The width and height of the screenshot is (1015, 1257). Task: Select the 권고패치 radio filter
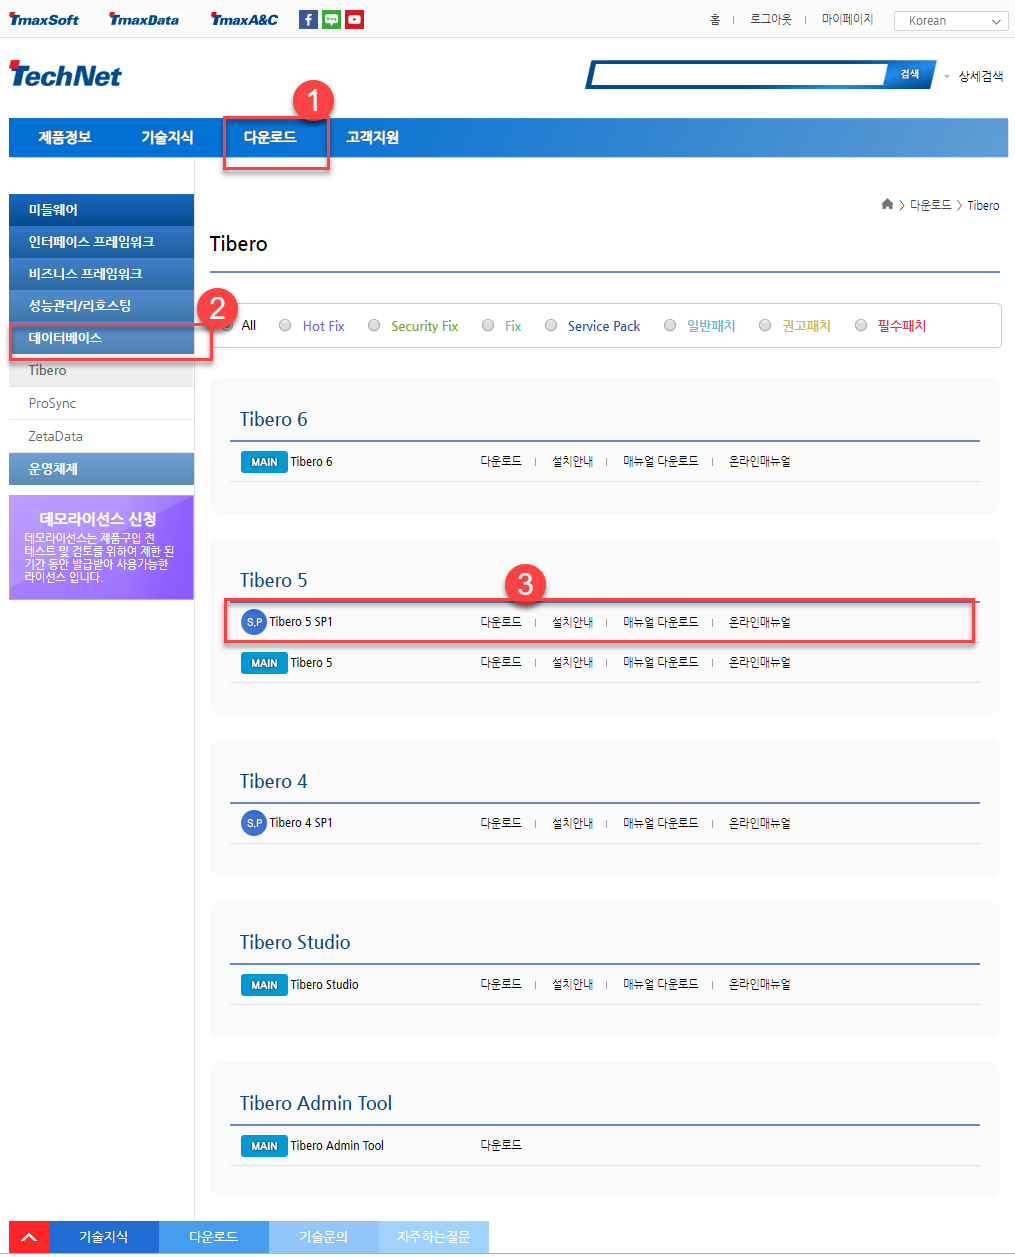765,325
